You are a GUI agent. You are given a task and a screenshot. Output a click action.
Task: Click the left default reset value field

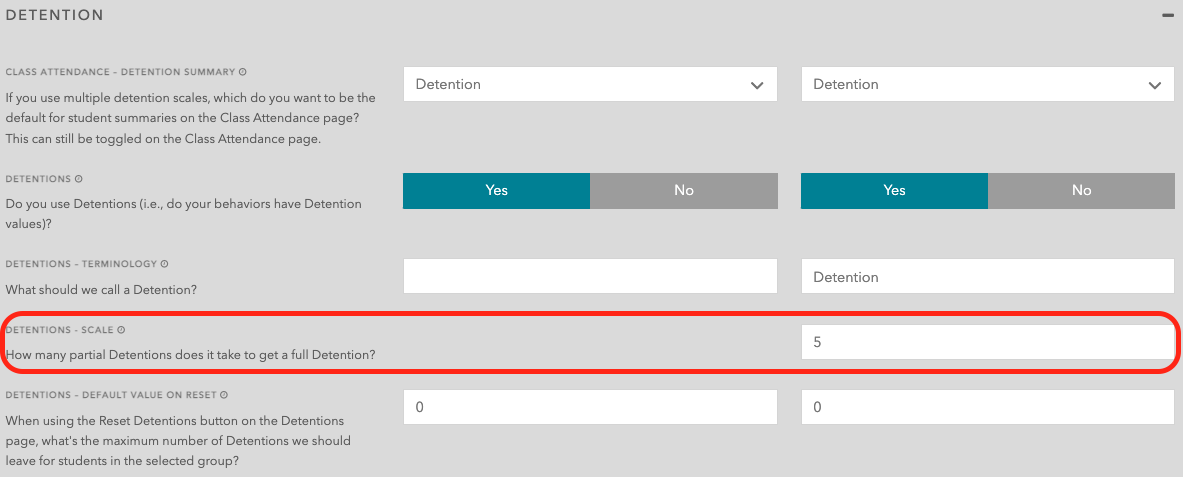point(590,407)
